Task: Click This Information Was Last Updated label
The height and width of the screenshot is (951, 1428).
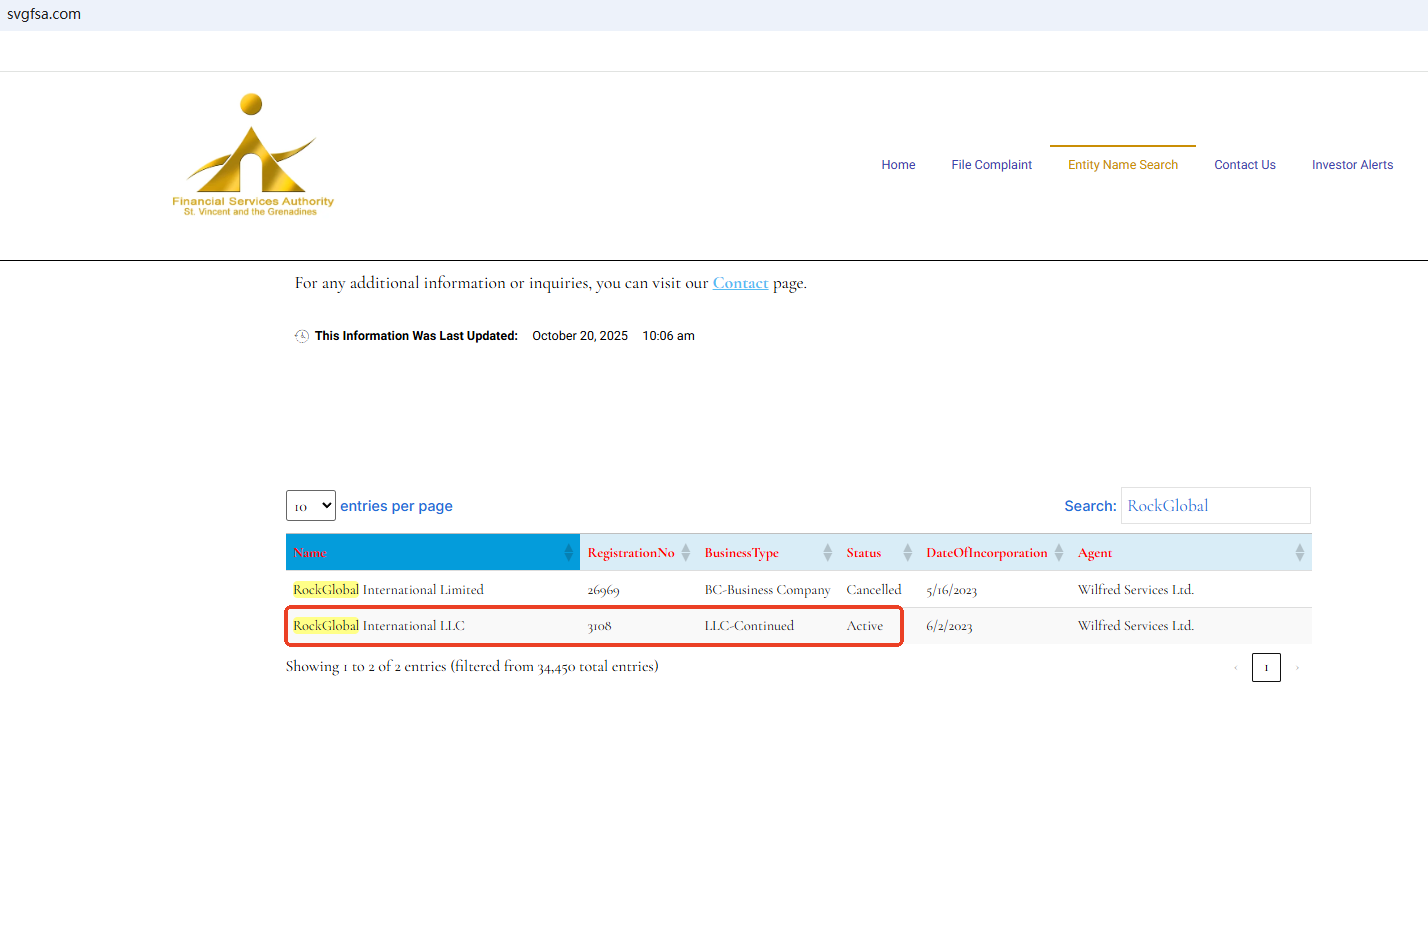Action: tap(416, 336)
